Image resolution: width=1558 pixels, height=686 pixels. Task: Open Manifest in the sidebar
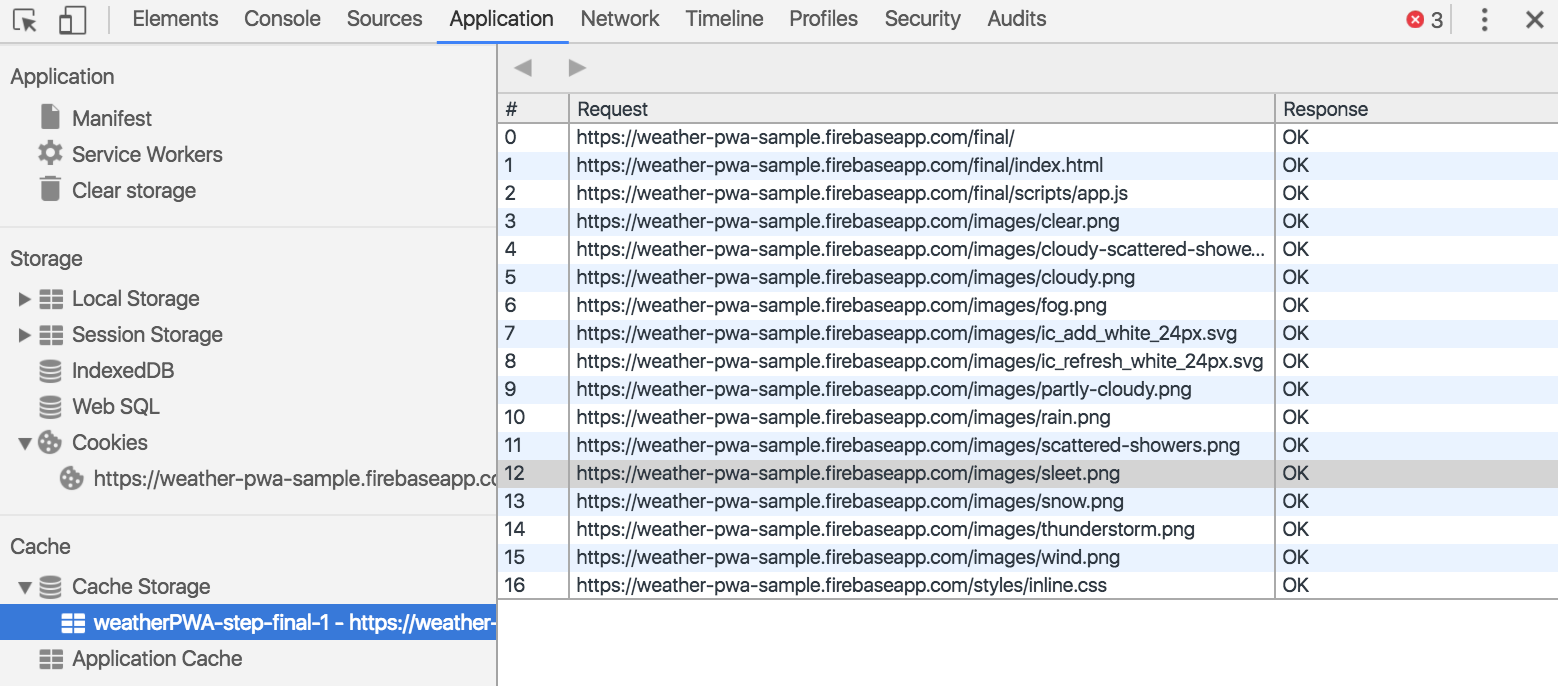112,118
